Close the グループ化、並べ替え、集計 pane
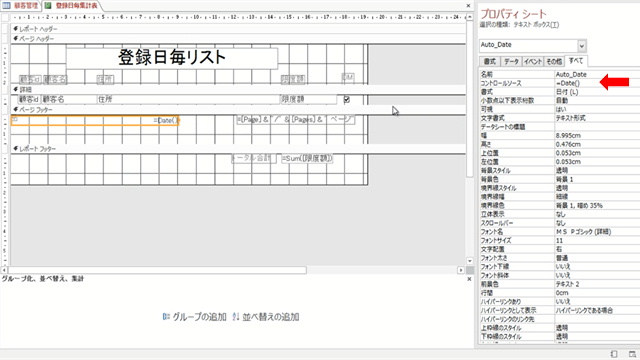The image size is (640, 360). (x=469, y=279)
